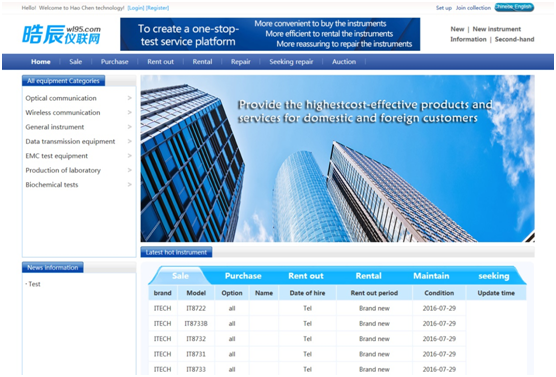Click the IT8722 model row
Image resolution: width=556 pixels, height=377 pixels.
(337, 308)
